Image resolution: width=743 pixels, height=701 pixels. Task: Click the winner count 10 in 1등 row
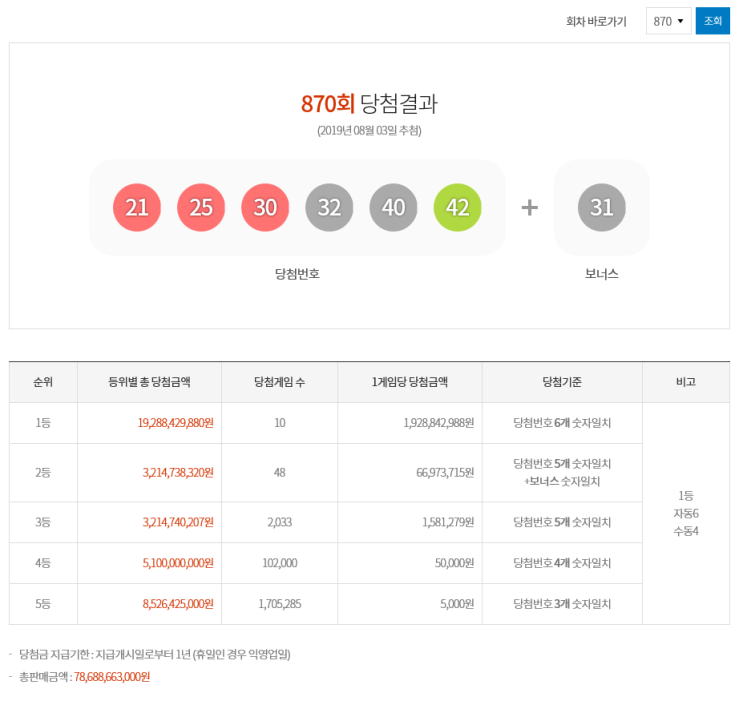tap(280, 423)
